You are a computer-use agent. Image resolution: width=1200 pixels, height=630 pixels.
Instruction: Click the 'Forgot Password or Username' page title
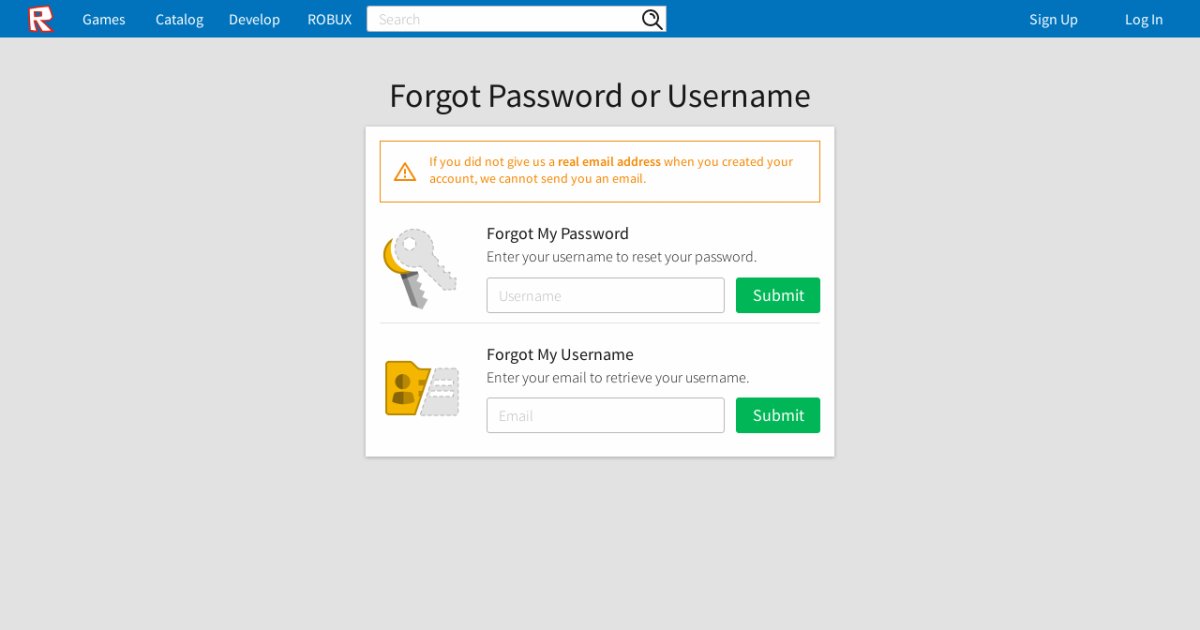click(599, 96)
